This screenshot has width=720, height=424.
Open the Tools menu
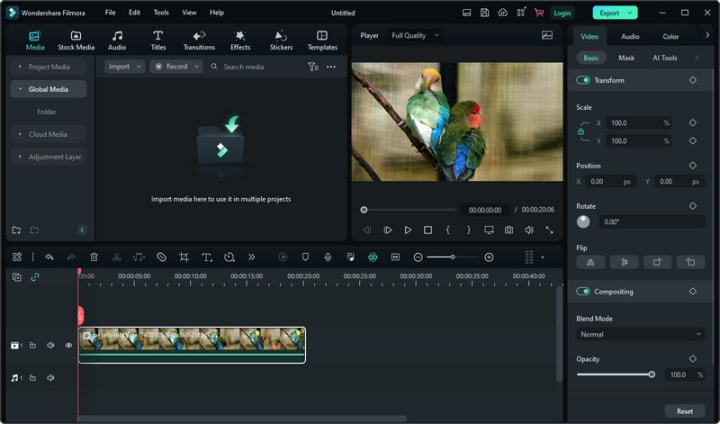(161, 13)
